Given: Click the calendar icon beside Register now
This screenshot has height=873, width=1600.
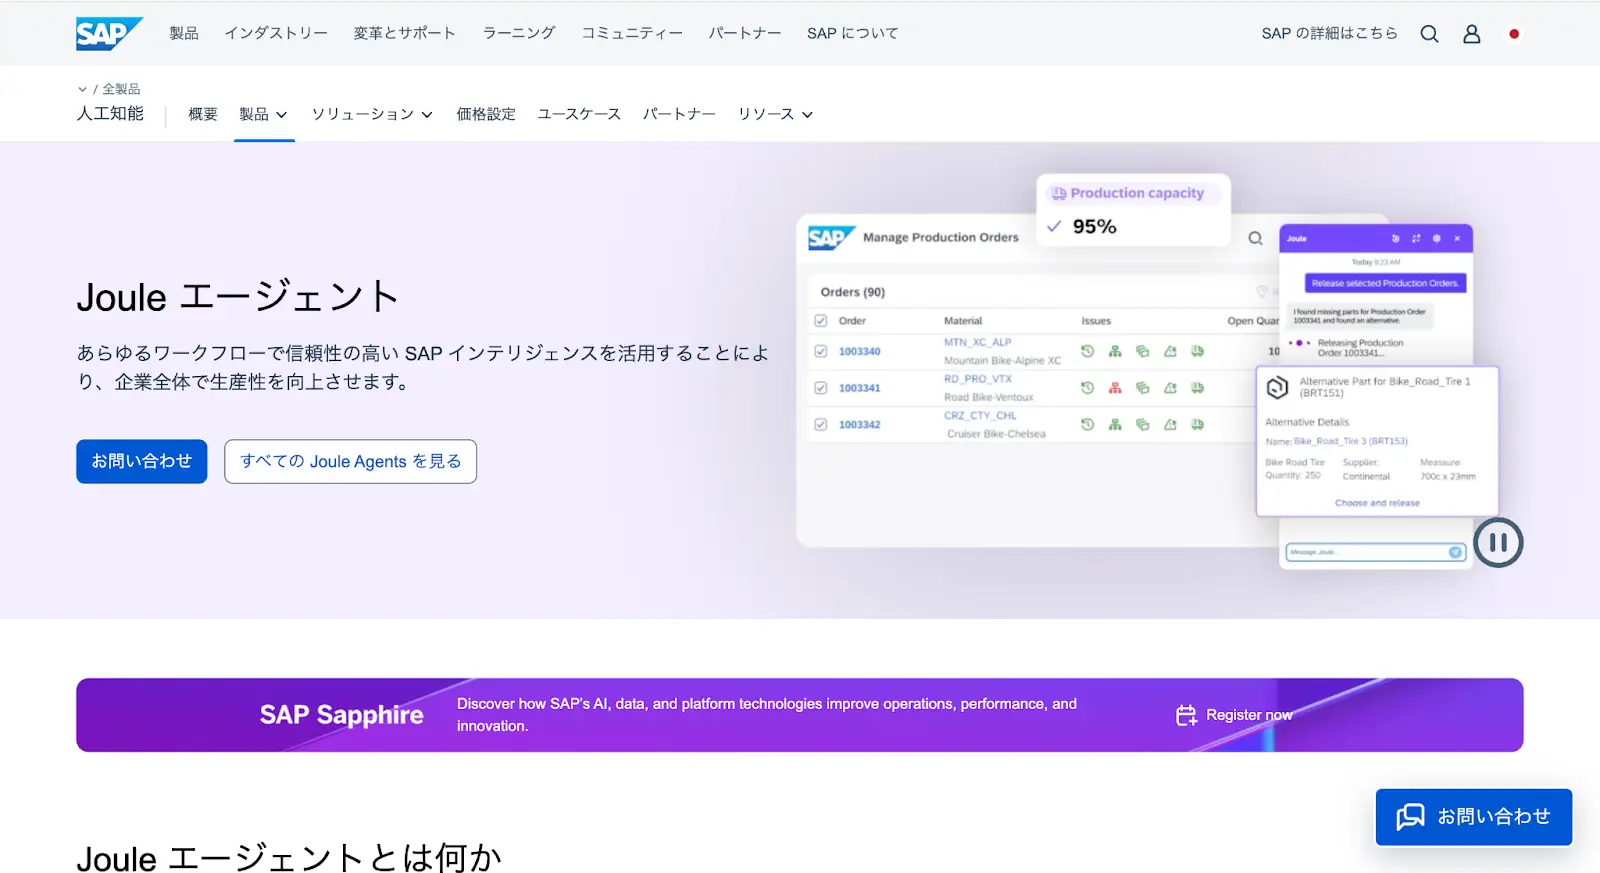Looking at the screenshot, I should (1186, 715).
